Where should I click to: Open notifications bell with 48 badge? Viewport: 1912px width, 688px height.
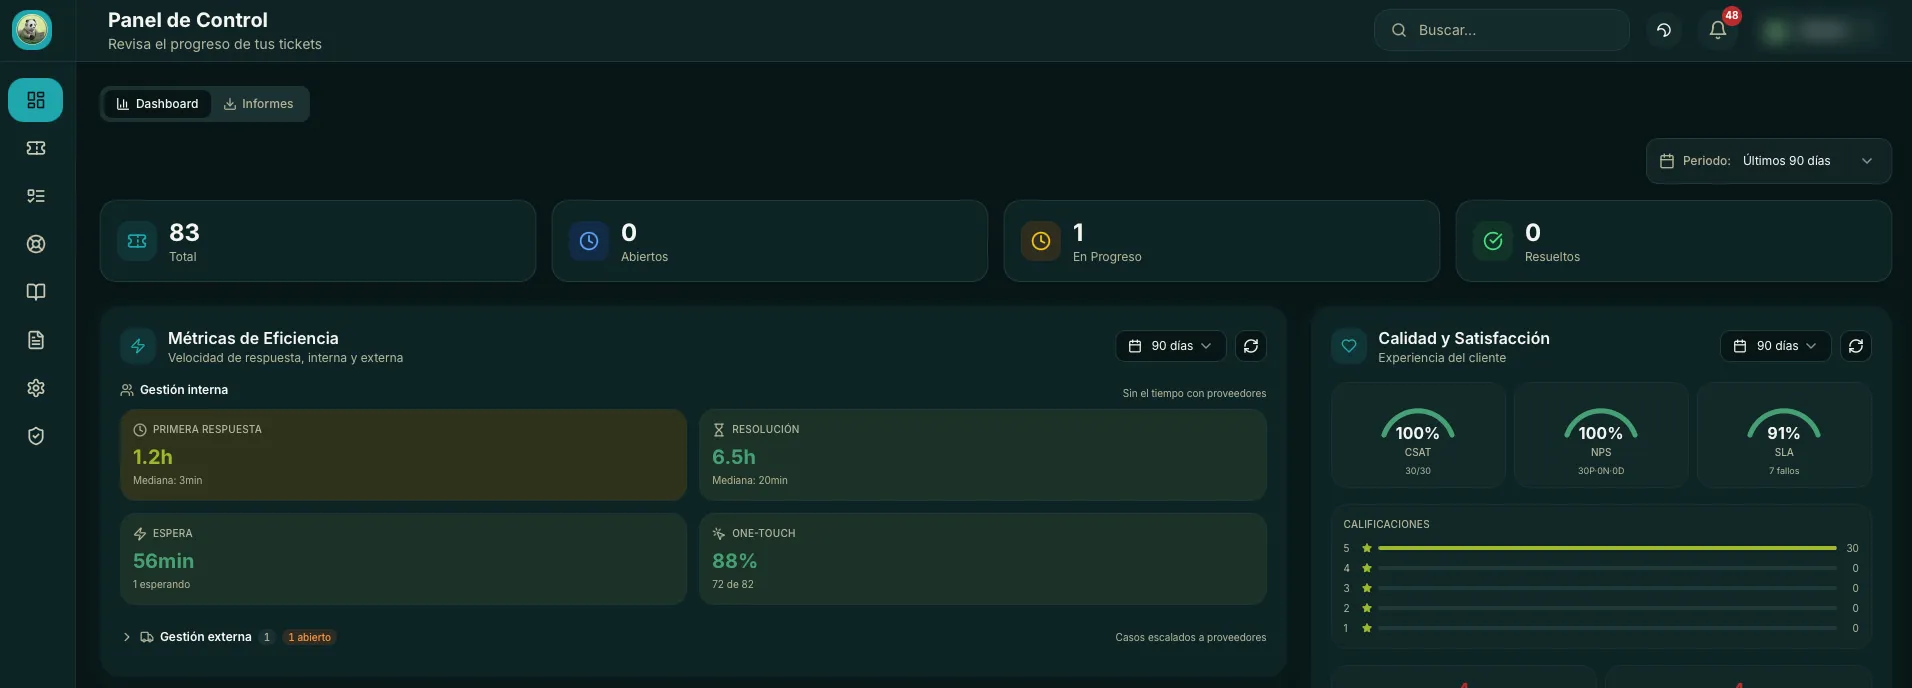click(1718, 30)
